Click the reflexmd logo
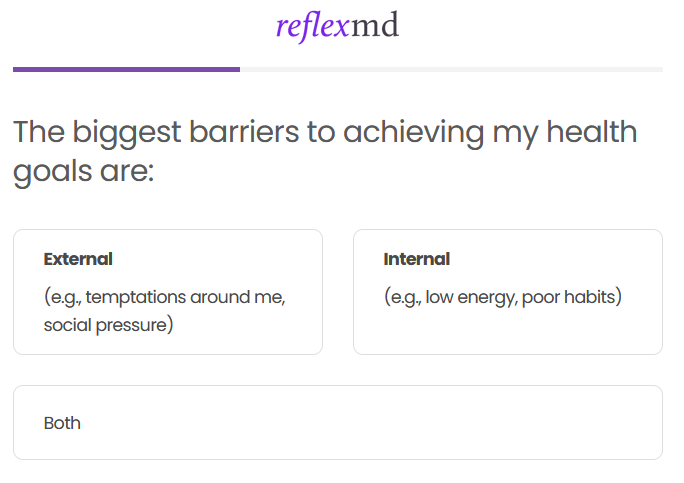The height and width of the screenshot is (483, 684). (337, 26)
